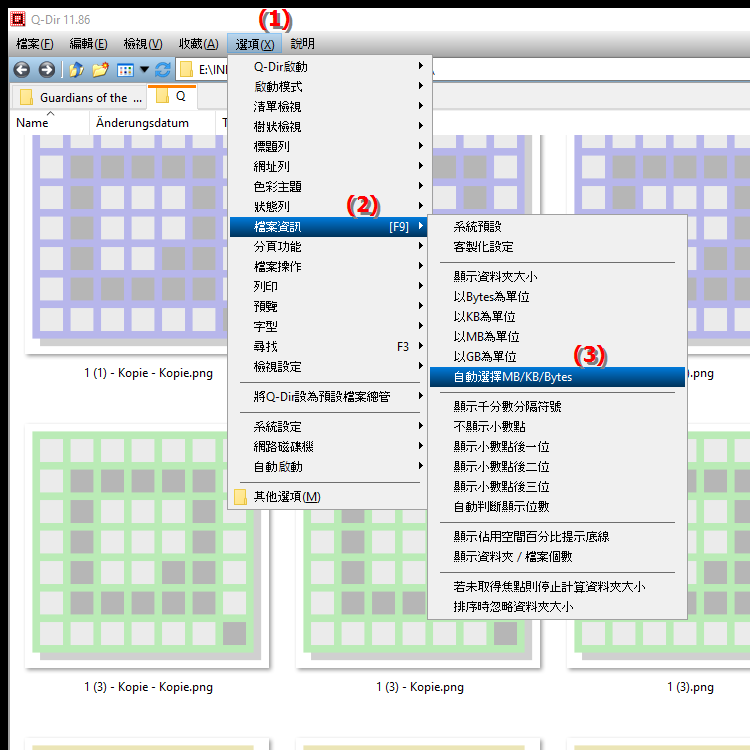Click the folder icon beside 其他選項(M)
This screenshot has width=750, height=750.
point(241,497)
